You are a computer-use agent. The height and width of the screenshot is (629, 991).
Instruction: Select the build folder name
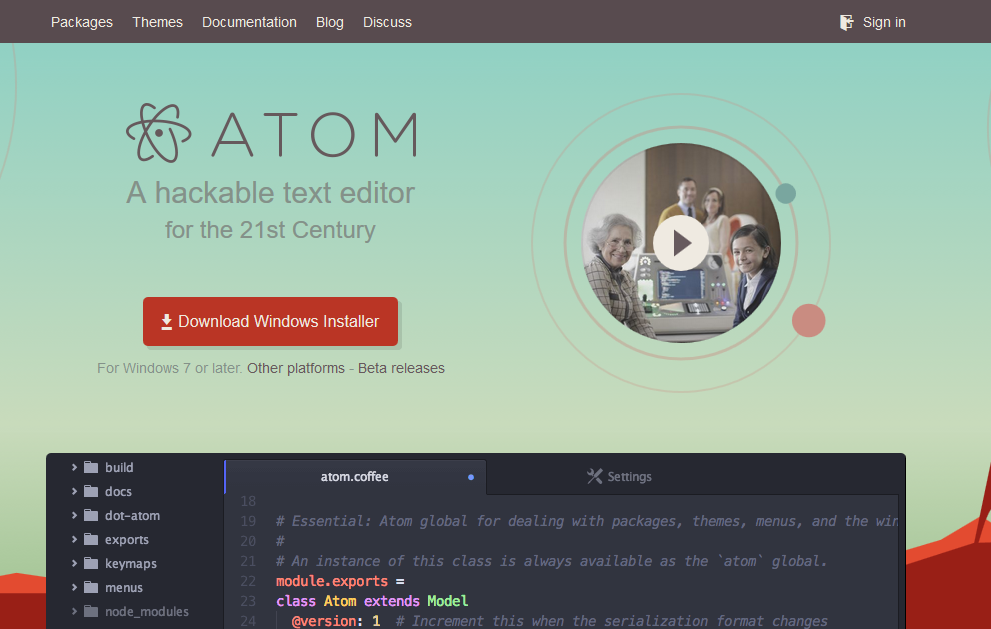click(x=119, y=467)
